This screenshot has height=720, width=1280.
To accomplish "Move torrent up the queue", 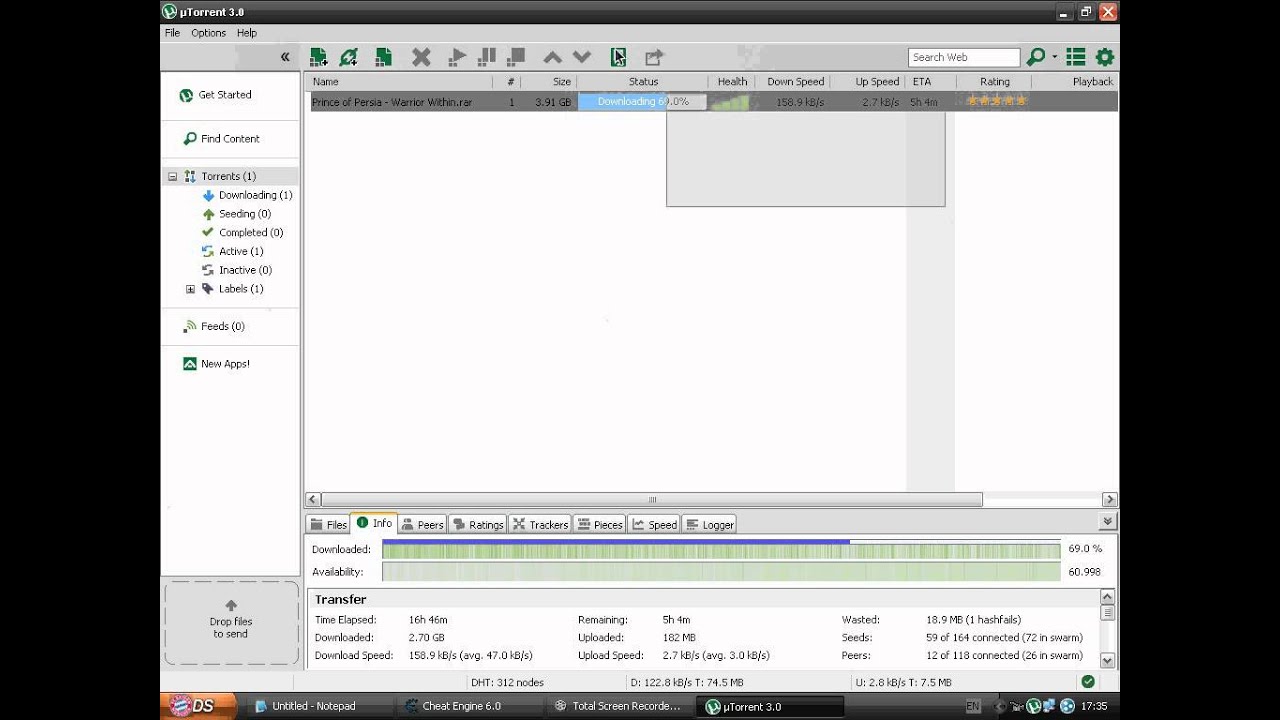I will pyautogui.click(x=552, y=58).
